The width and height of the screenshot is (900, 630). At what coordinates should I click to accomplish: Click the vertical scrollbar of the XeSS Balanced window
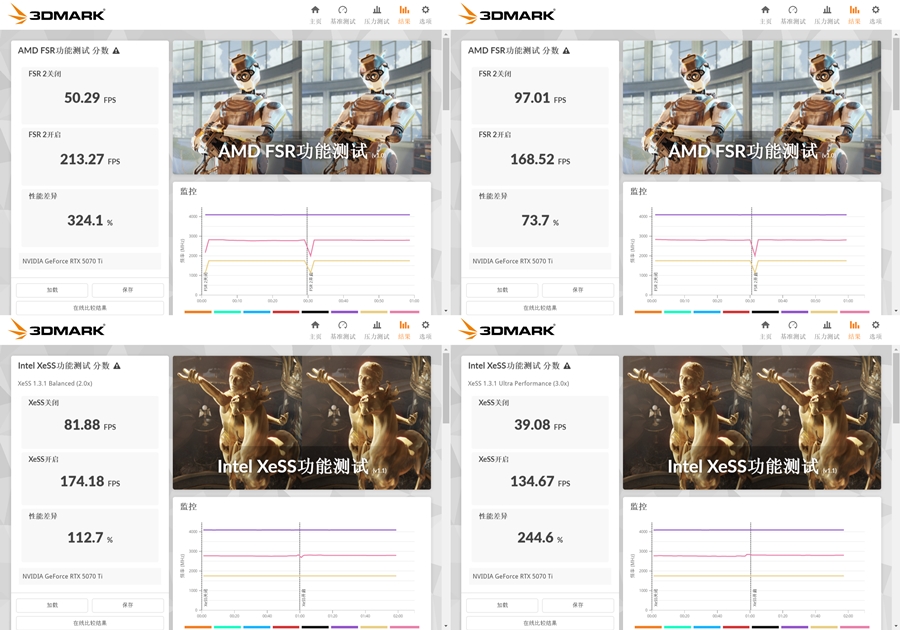(446, 390)
